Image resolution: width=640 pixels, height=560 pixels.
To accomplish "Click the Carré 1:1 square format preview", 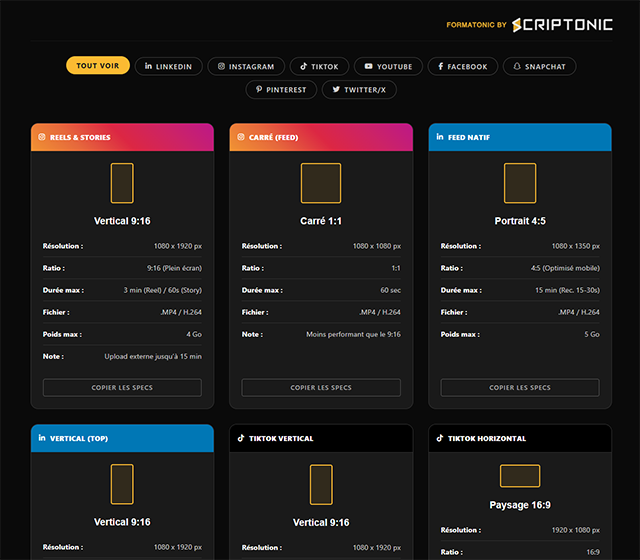I will [x=321, y=183].
